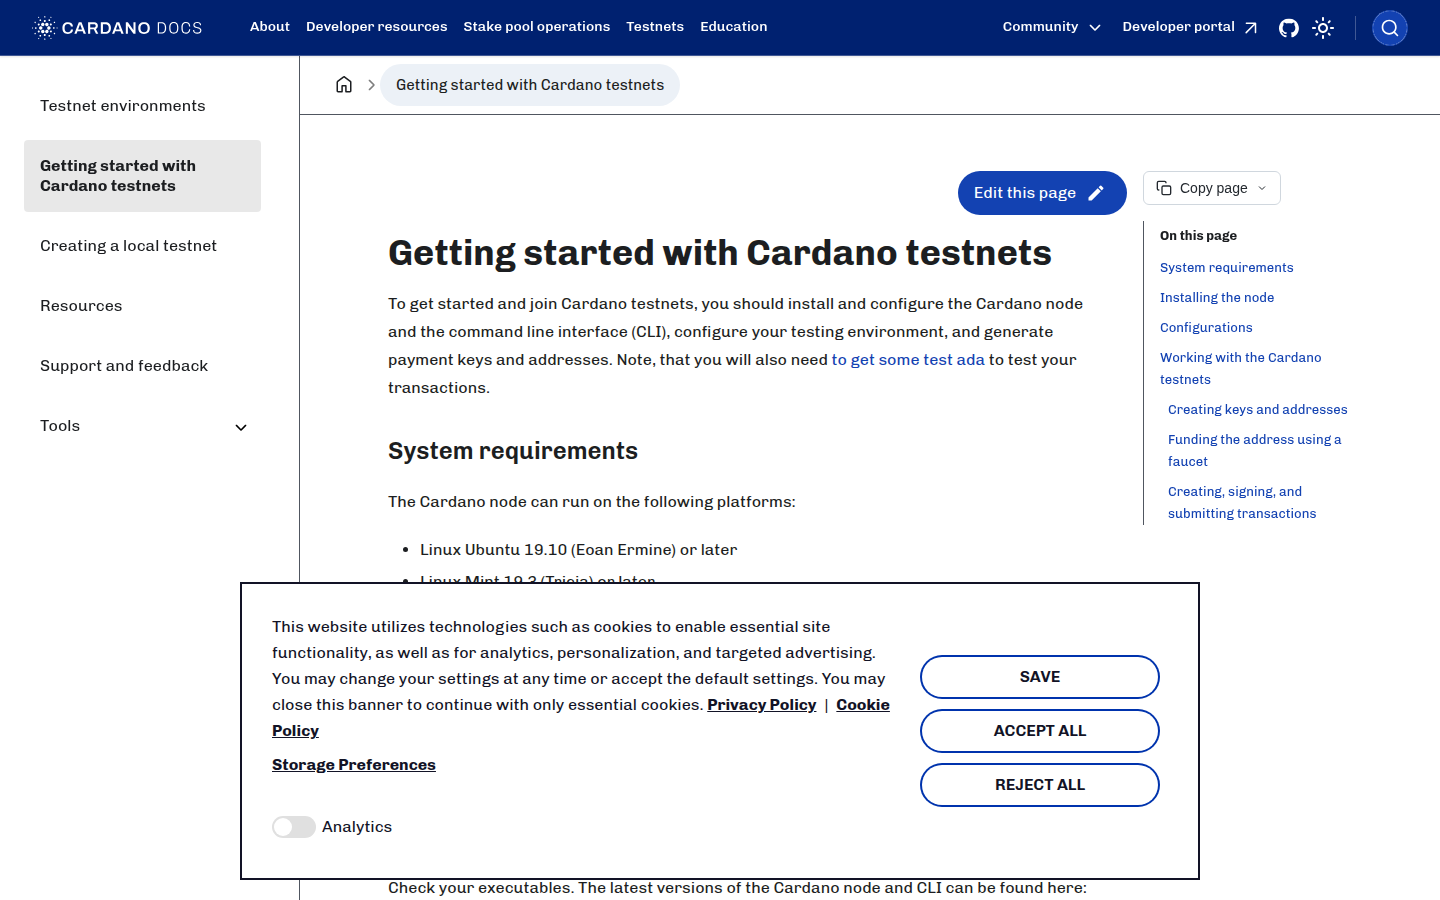Open the Privacy Policy link

tap(762, 705)
